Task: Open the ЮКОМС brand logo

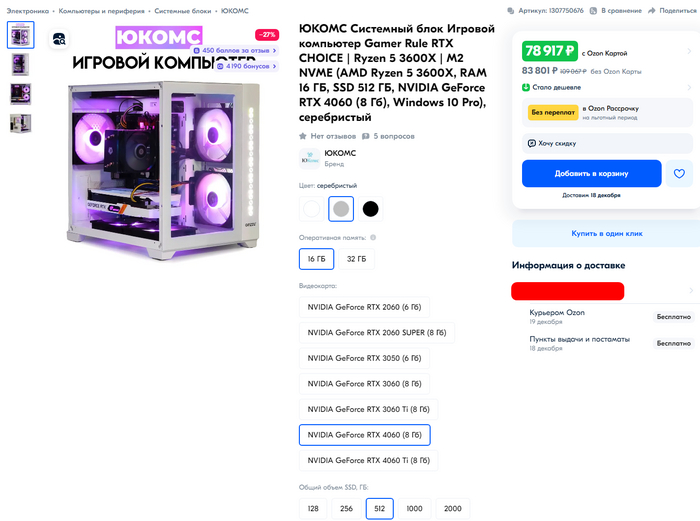Action: 309,158
